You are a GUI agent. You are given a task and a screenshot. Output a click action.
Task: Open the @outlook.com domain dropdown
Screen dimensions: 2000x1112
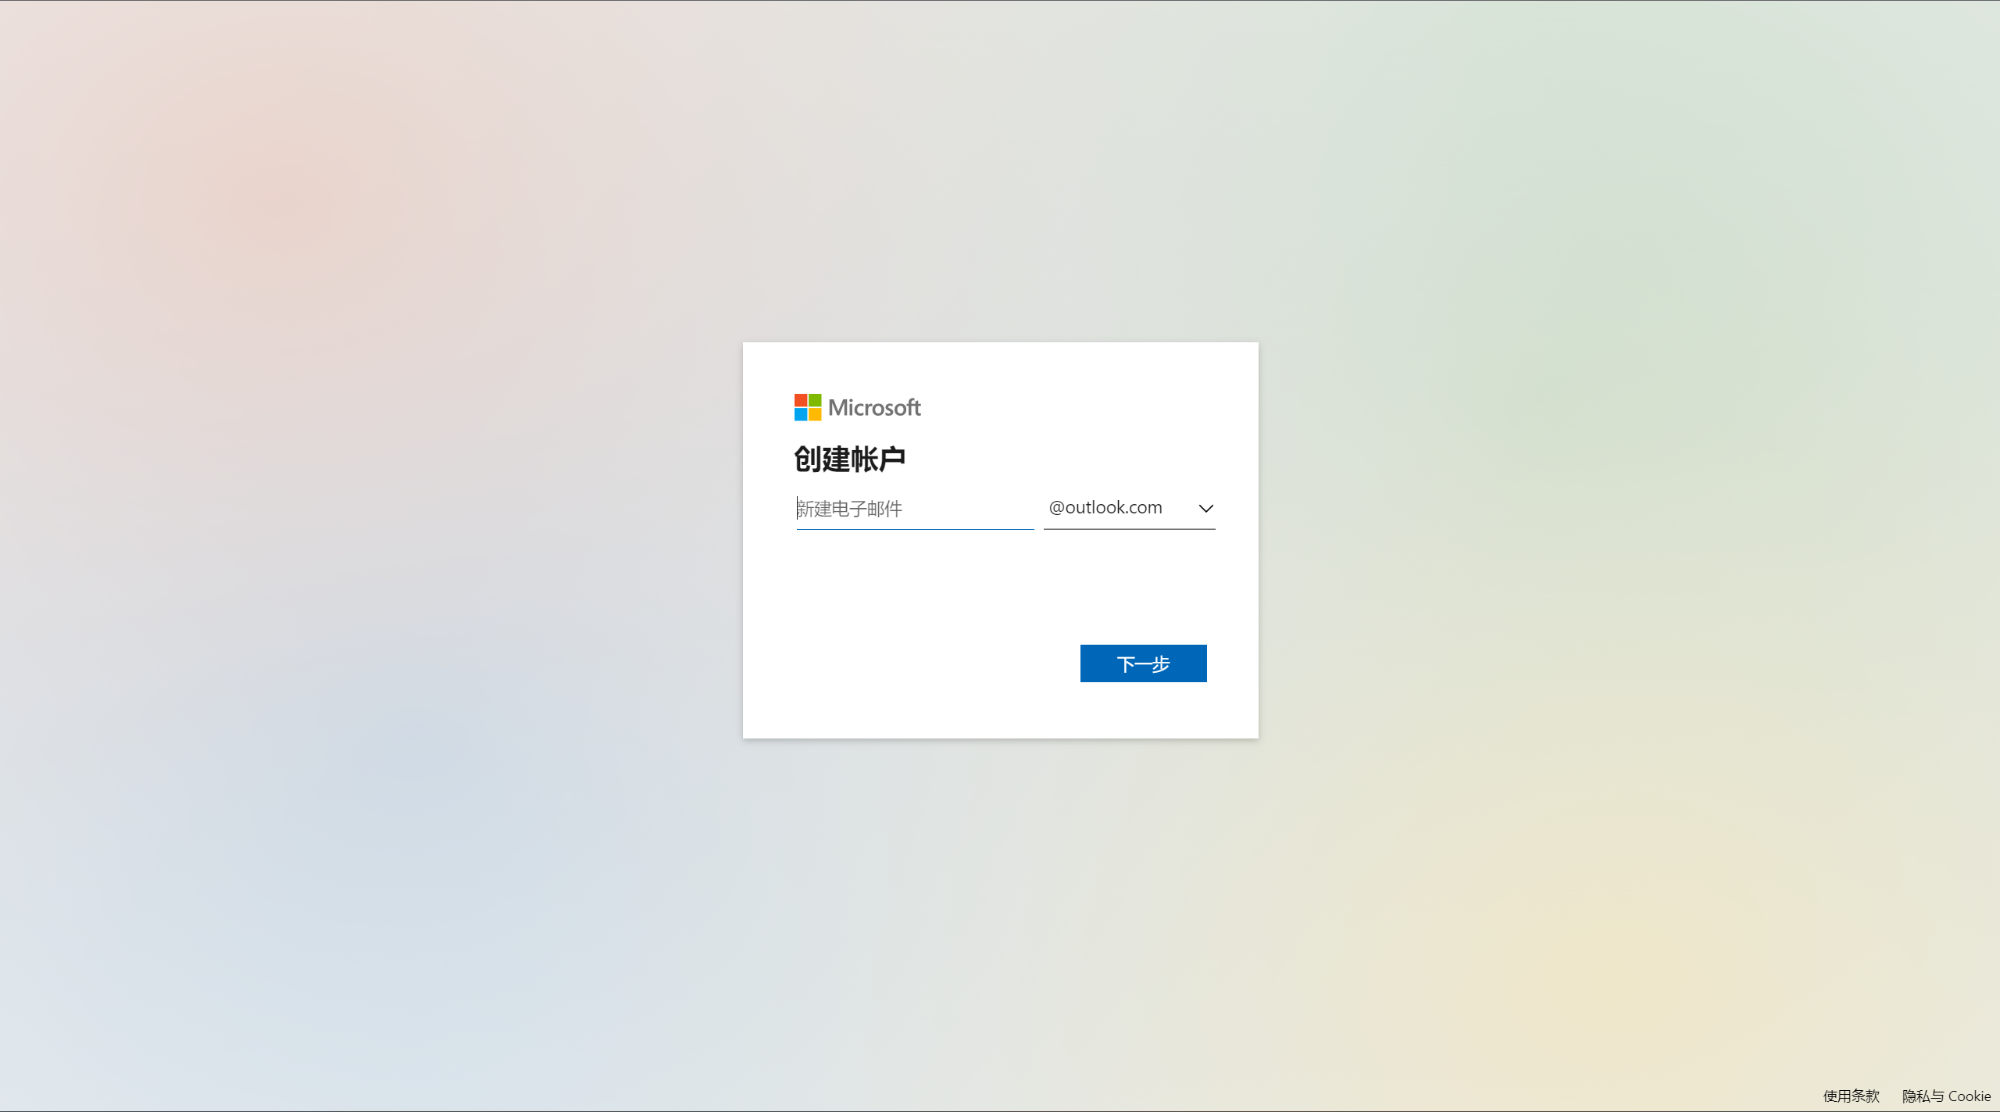(1129, 508)
